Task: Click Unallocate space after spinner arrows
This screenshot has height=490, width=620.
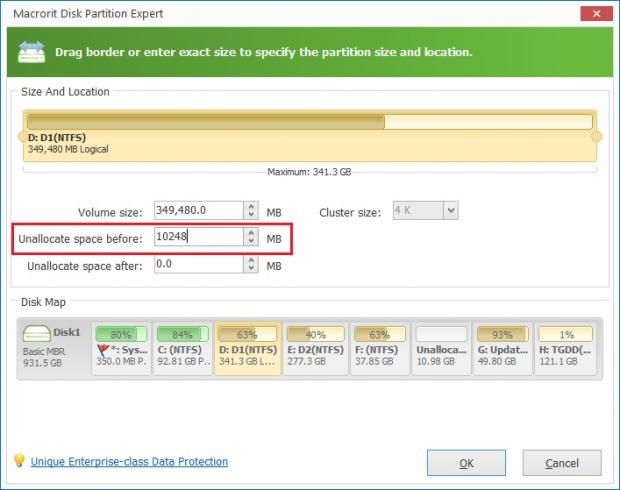Action: [249, 265]
